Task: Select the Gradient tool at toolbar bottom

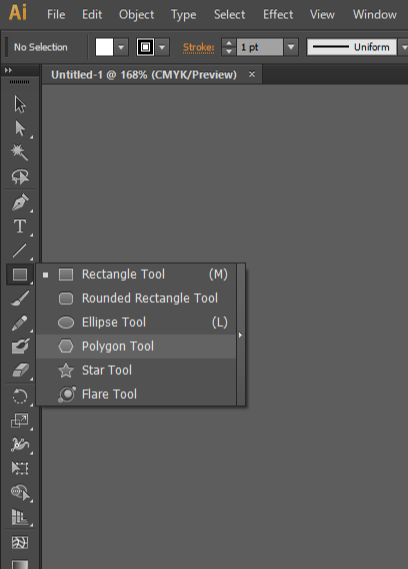Action: click(20, 564)
